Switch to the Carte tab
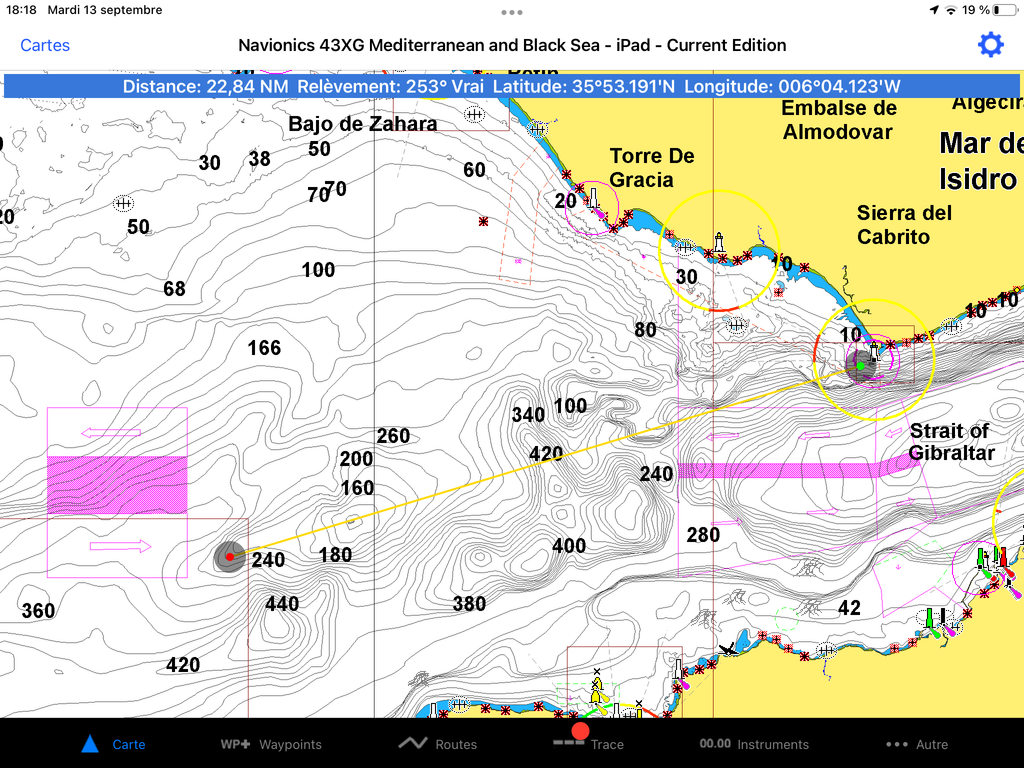Screen dimensions: 1024x768 pyautogui.click(x=113, y=744)
